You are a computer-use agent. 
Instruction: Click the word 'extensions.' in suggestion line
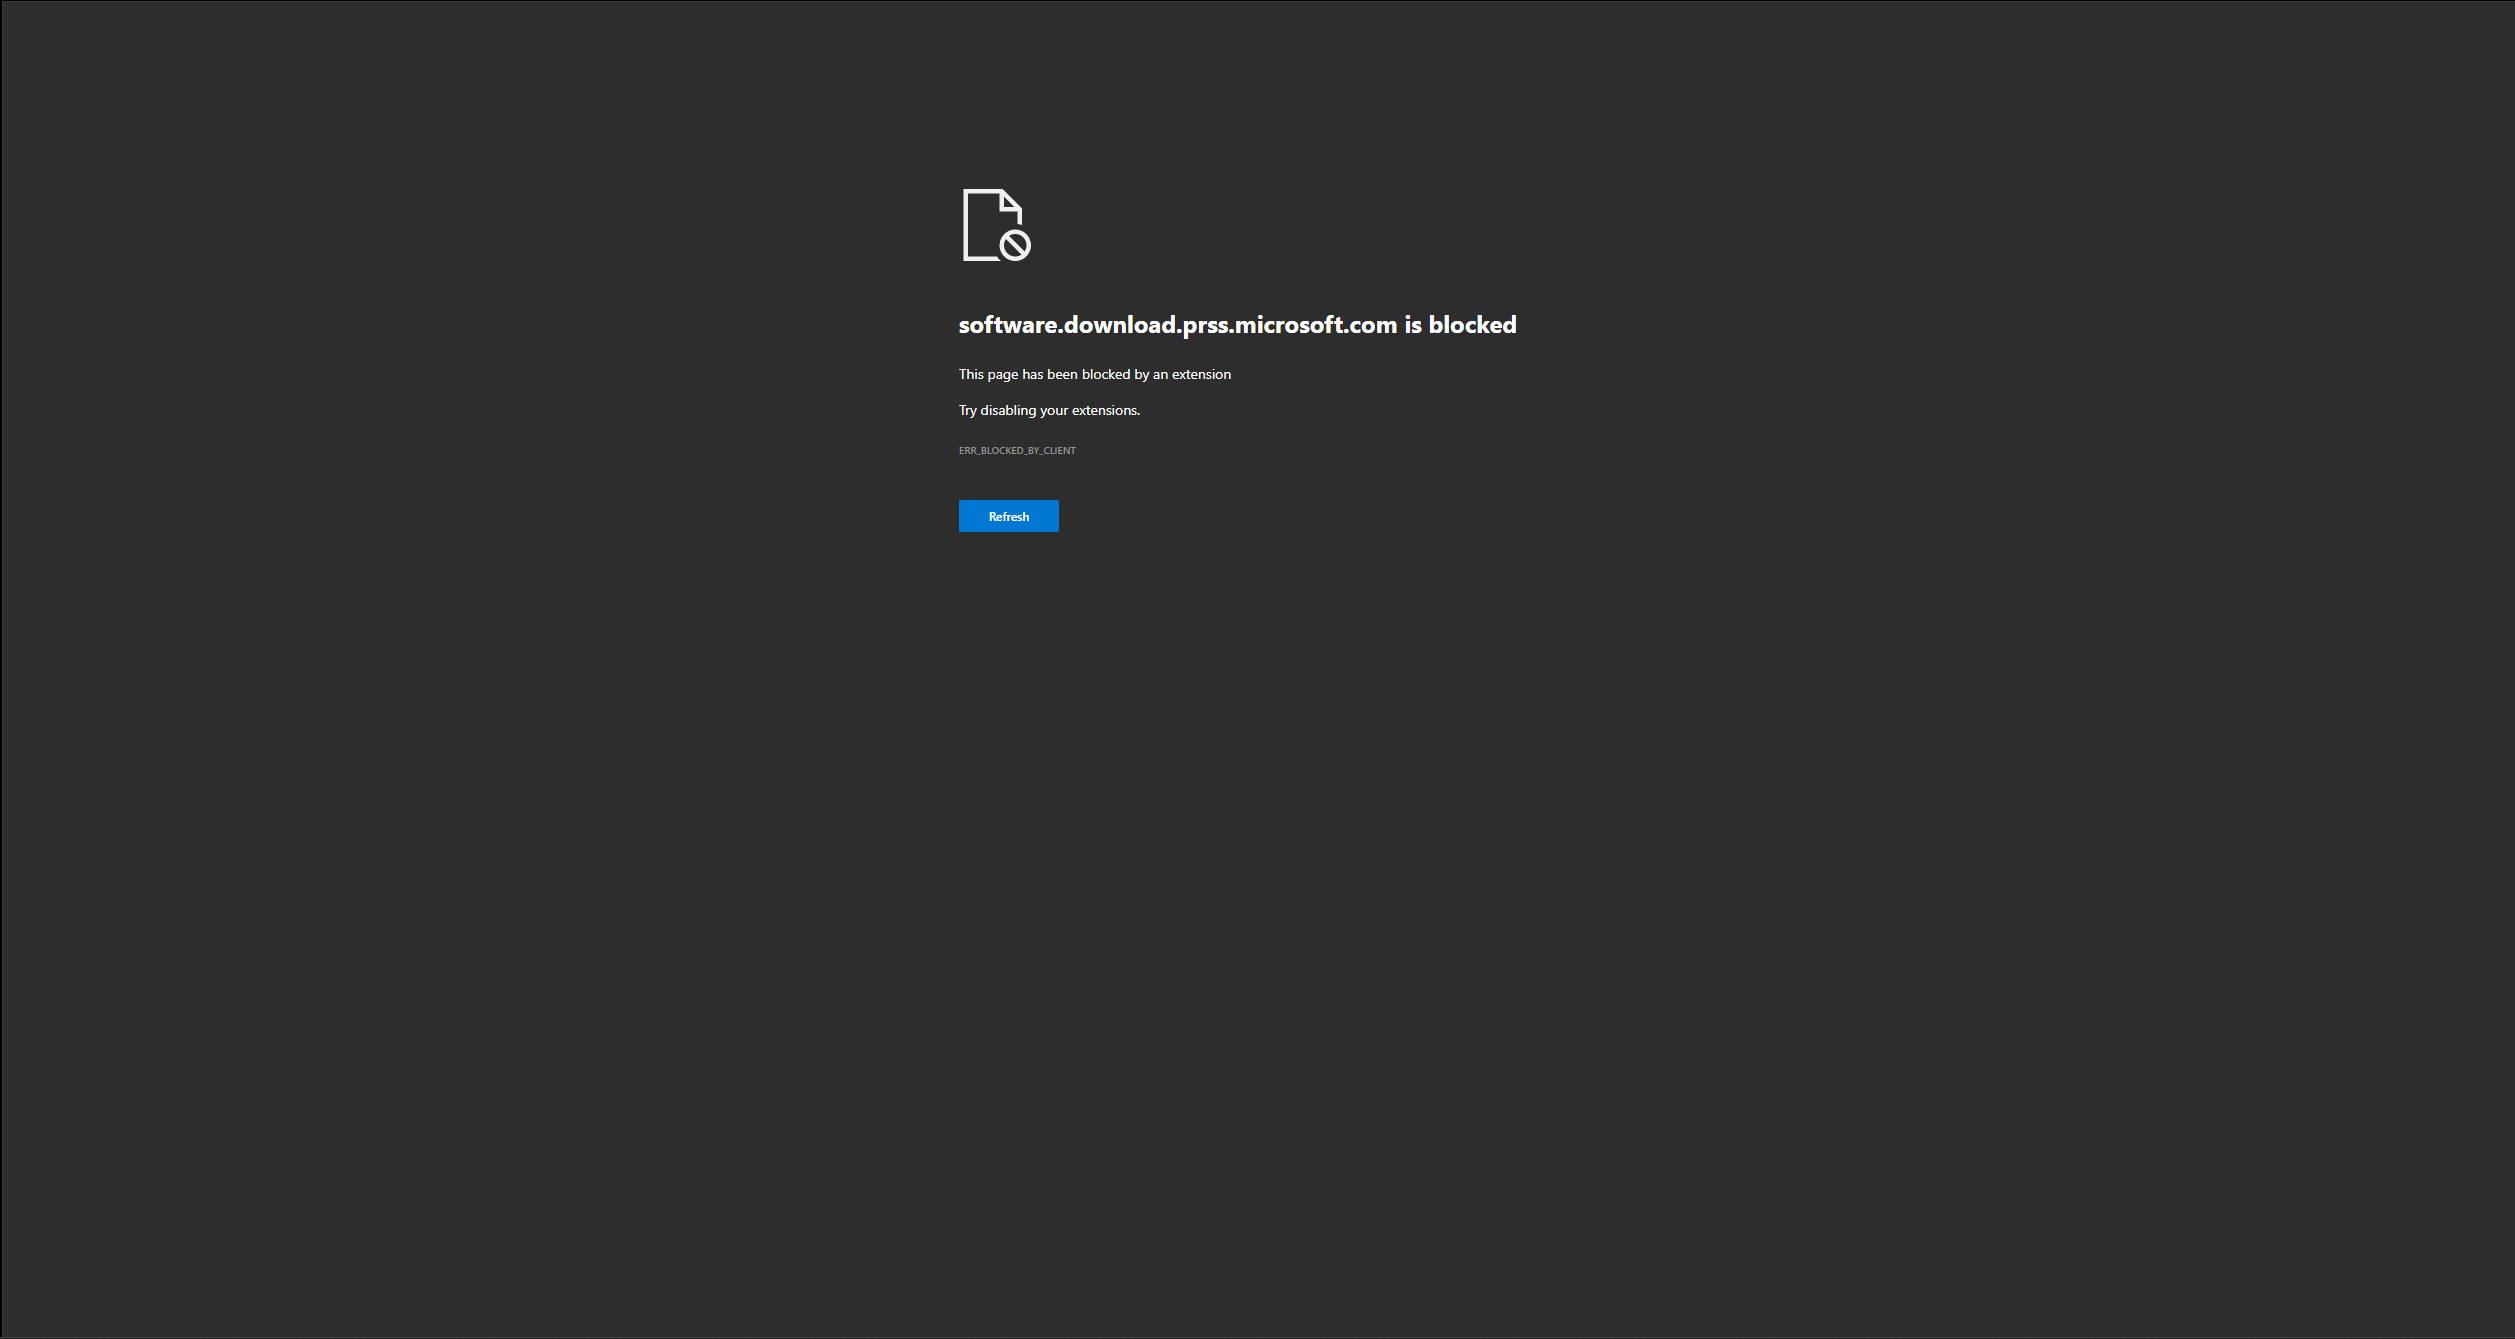point(1105,411)
